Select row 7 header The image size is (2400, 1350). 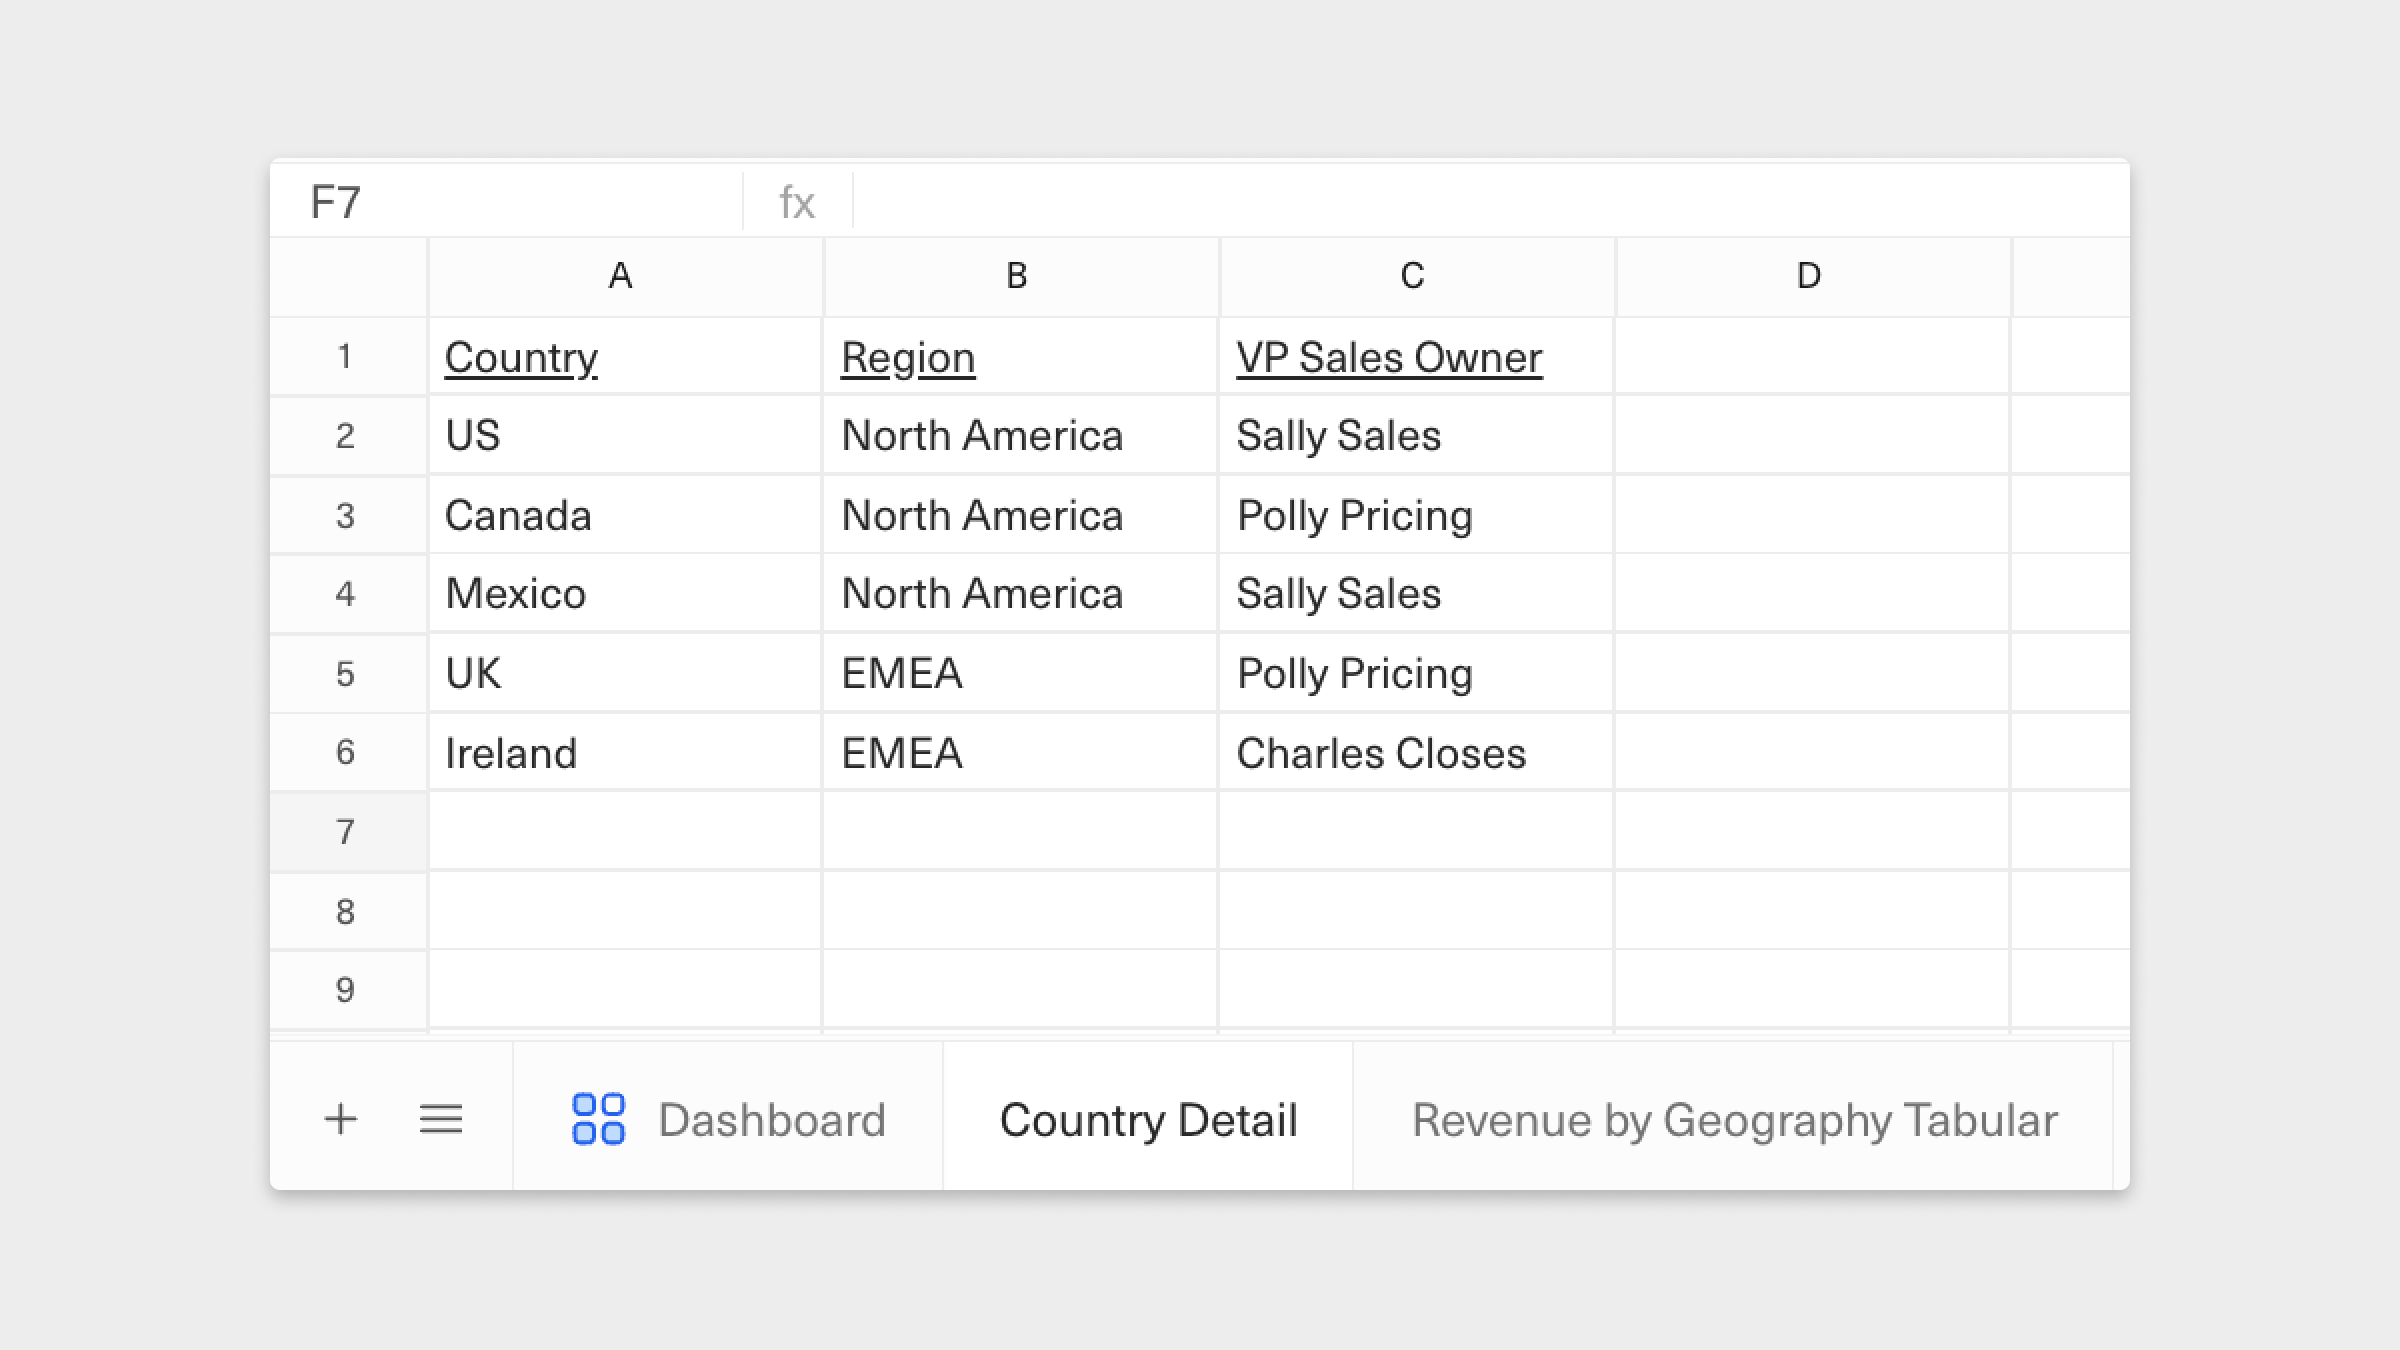tap(346, 832)
